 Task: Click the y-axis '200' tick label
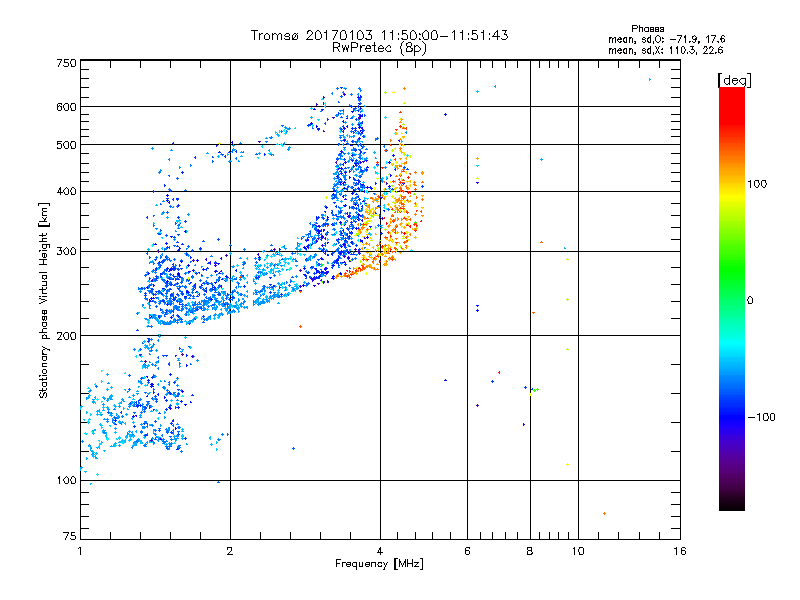[x=66, y=336]
